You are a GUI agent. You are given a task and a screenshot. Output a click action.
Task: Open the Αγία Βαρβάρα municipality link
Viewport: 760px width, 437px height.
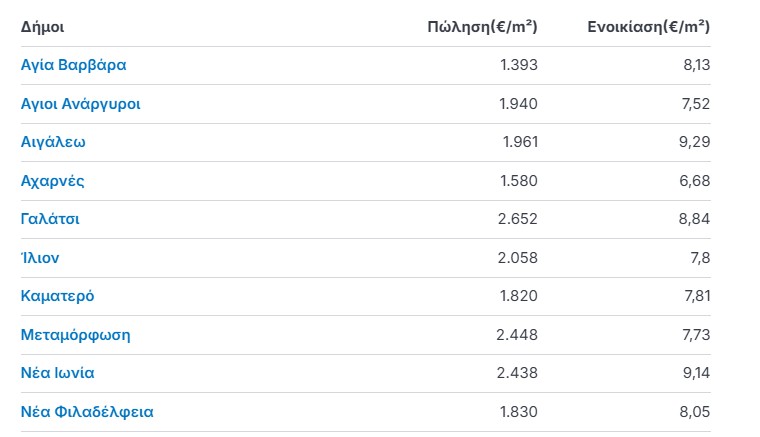coord(73,65)
